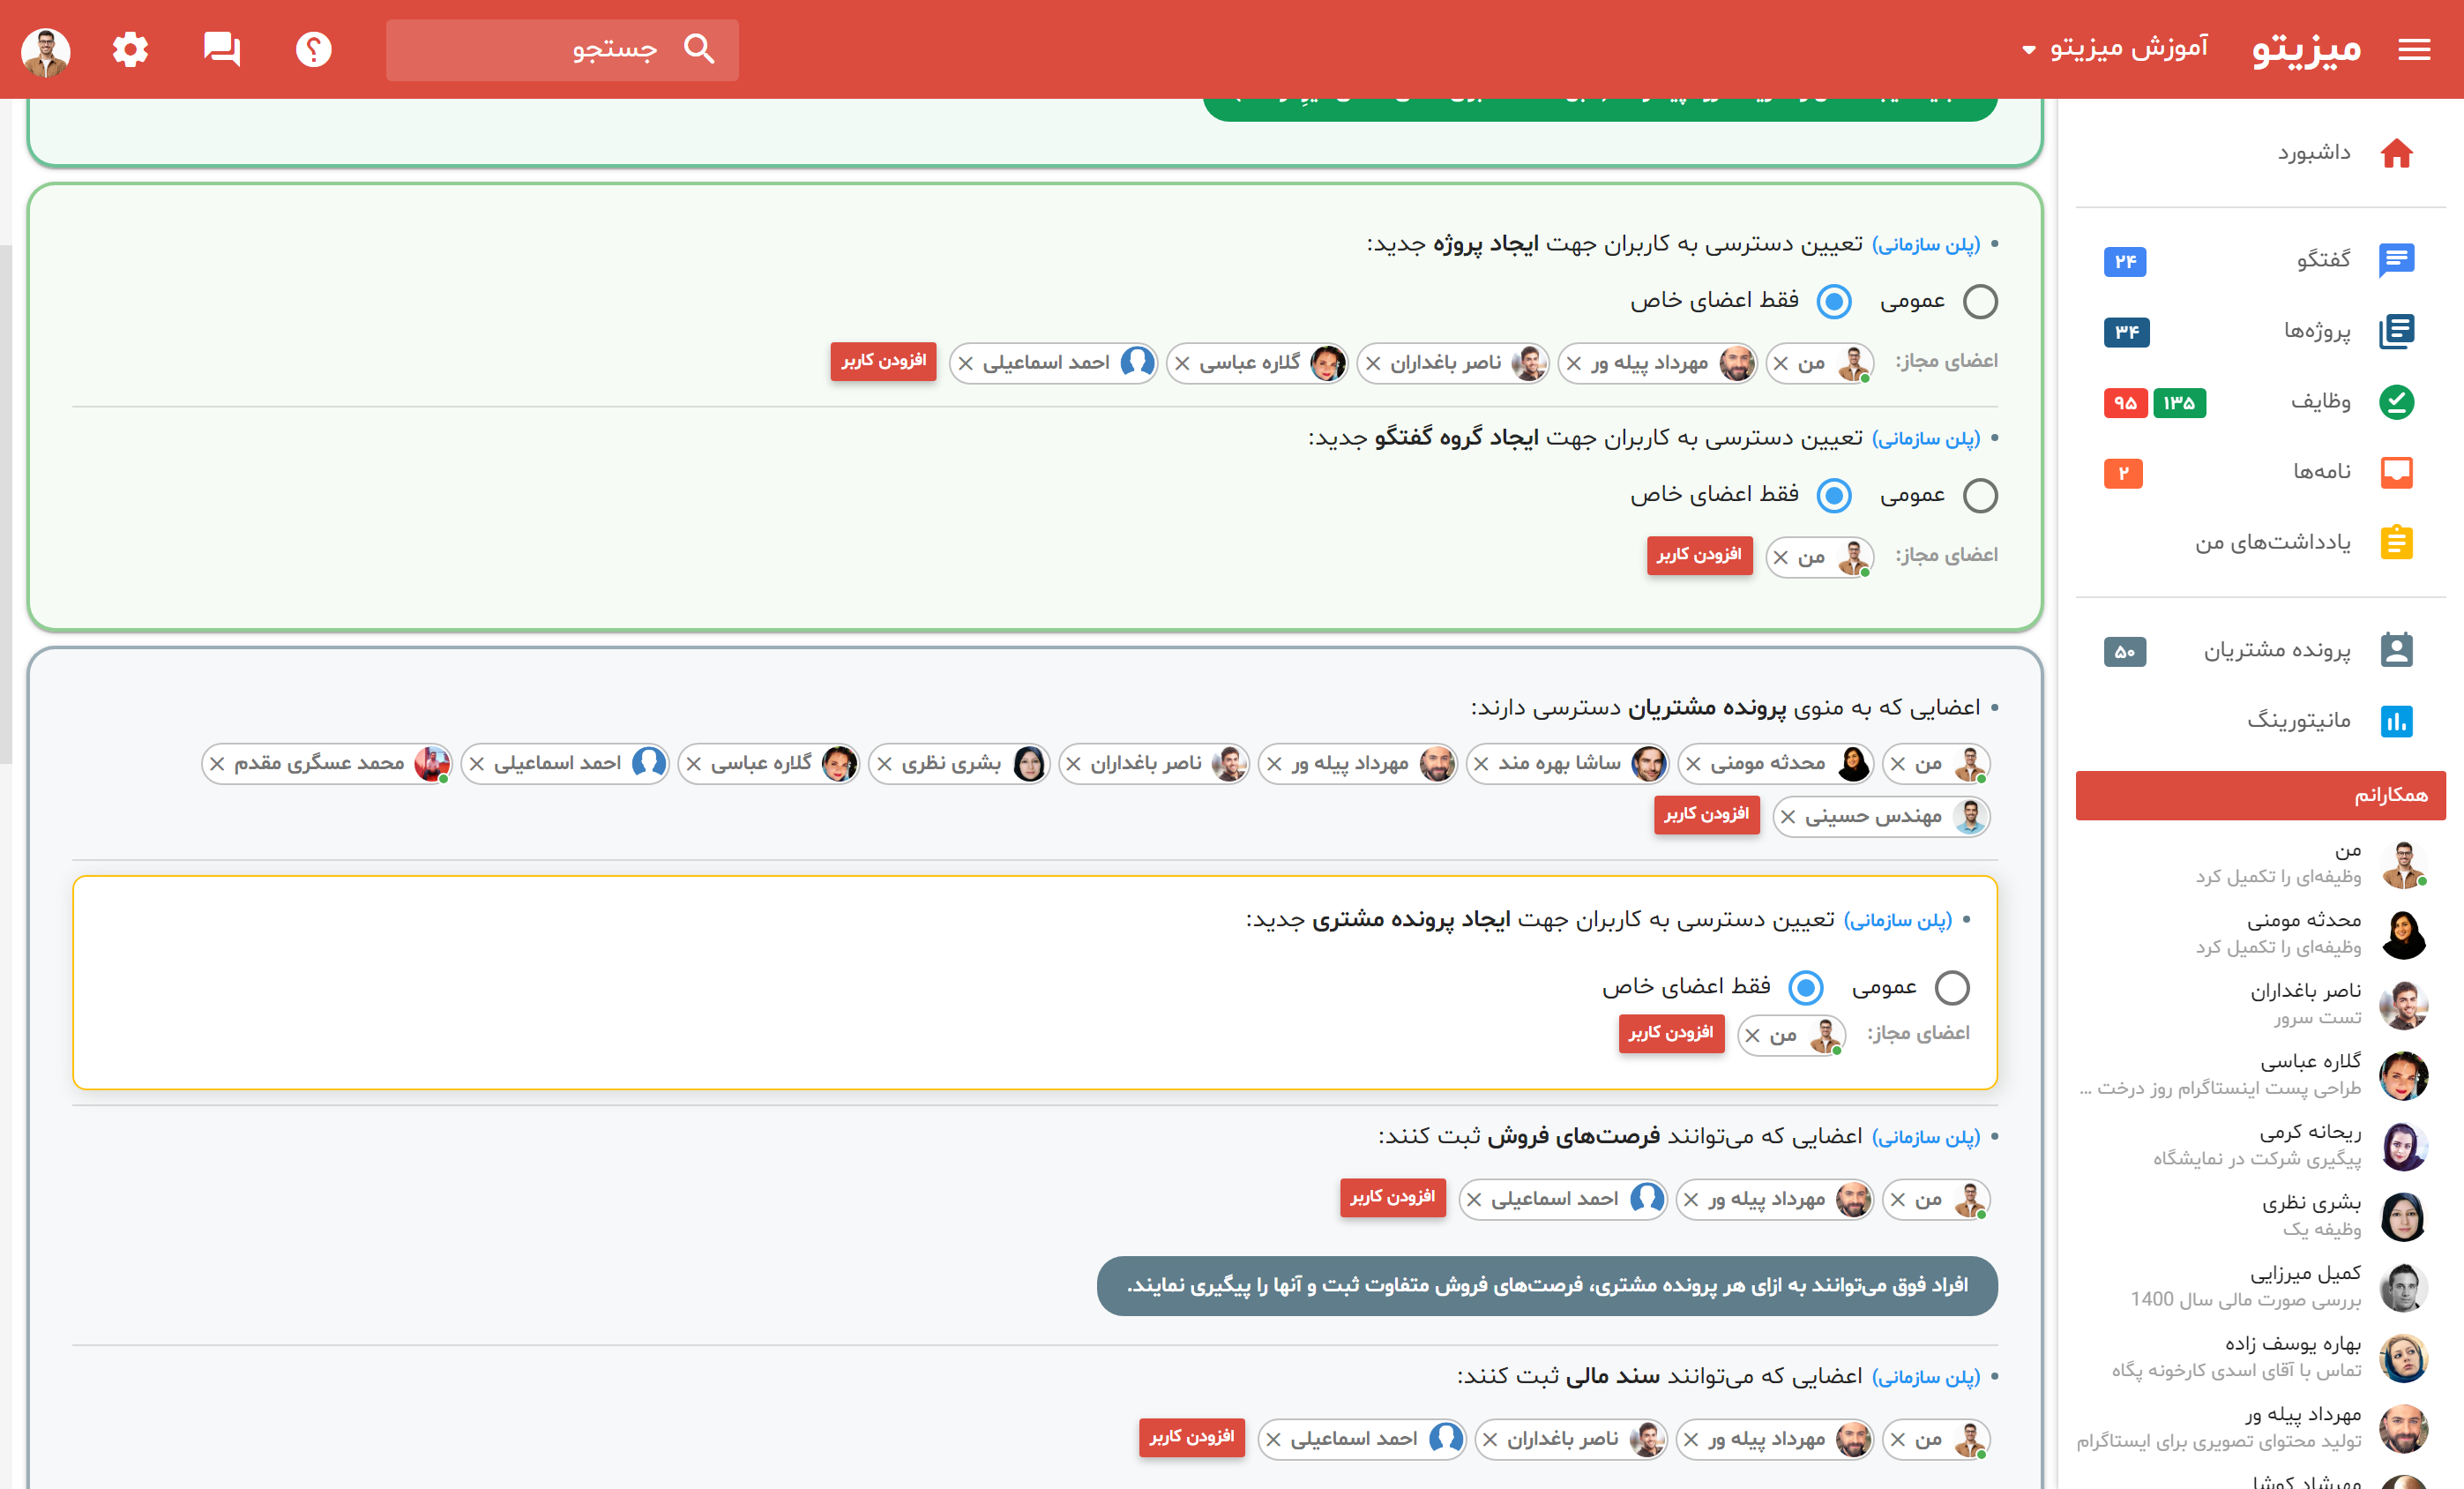The height and width of the screenshot is (1489, 2464).
Task: Remove مهندس حسینی from customer menu access
Action: (1788, 817)
